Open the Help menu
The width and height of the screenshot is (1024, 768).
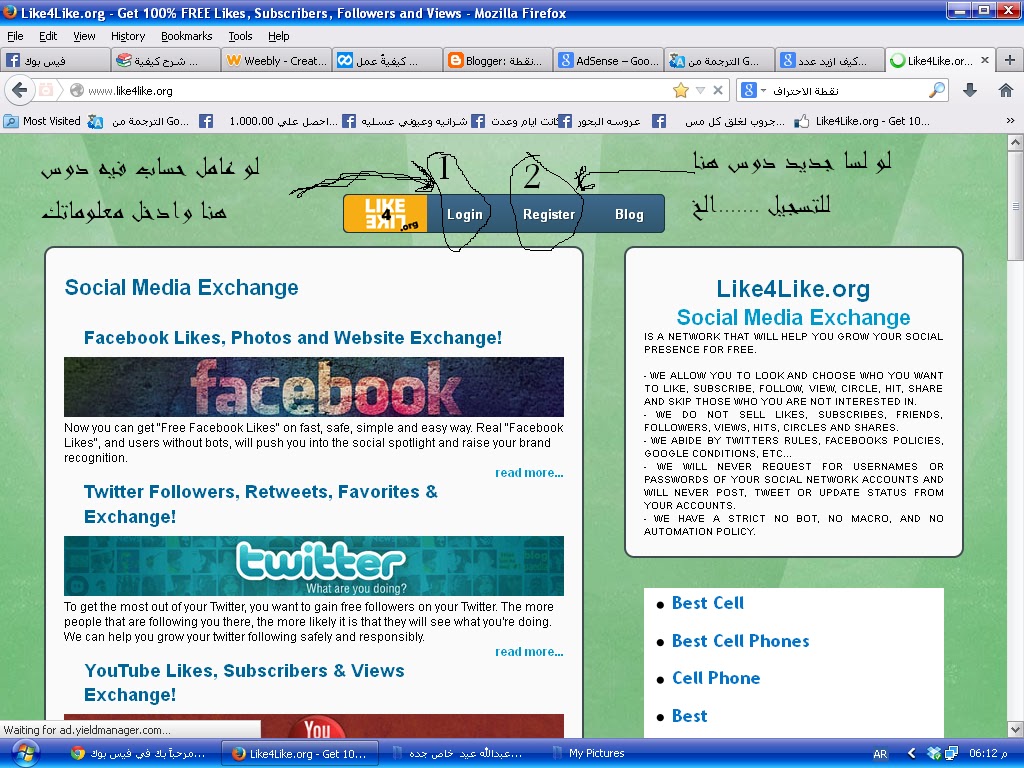(279, 36)
